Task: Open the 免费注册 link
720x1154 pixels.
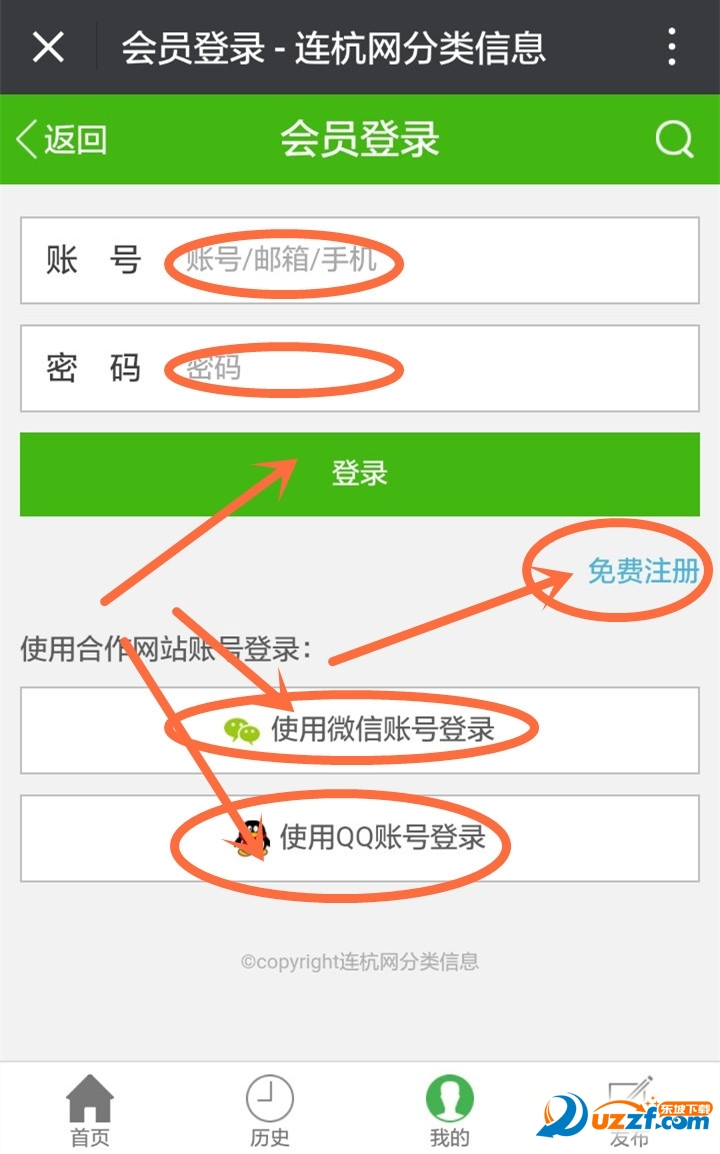Action: tap(643, 570)
